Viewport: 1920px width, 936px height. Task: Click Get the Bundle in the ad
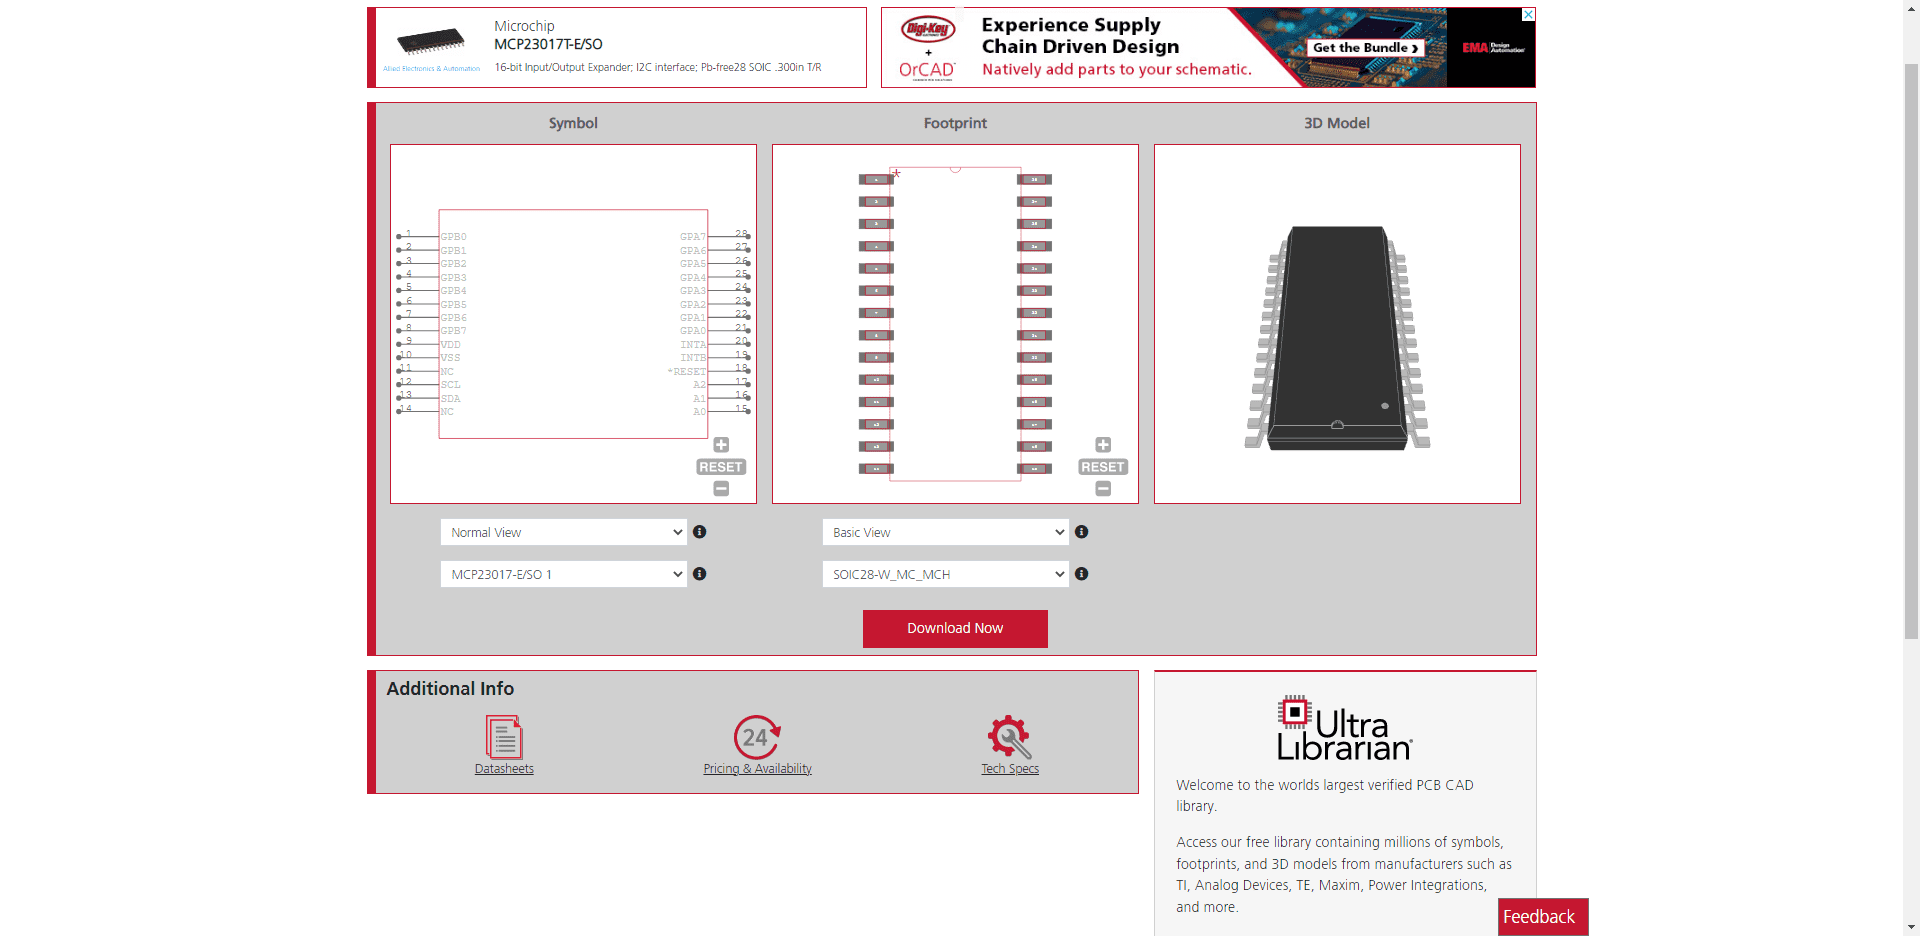point(1366,48)
